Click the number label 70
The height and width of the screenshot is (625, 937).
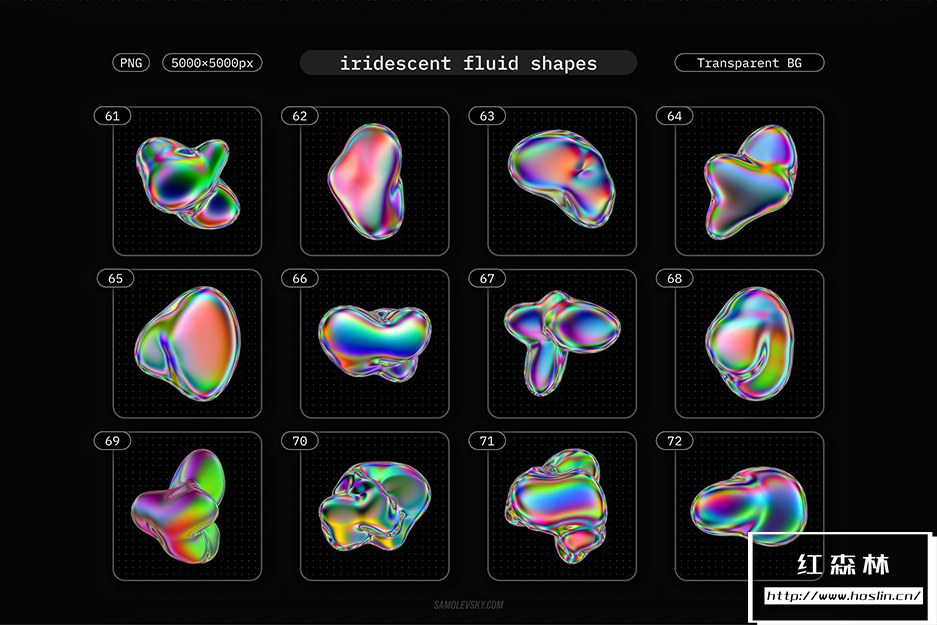click(x=299, y=441)
